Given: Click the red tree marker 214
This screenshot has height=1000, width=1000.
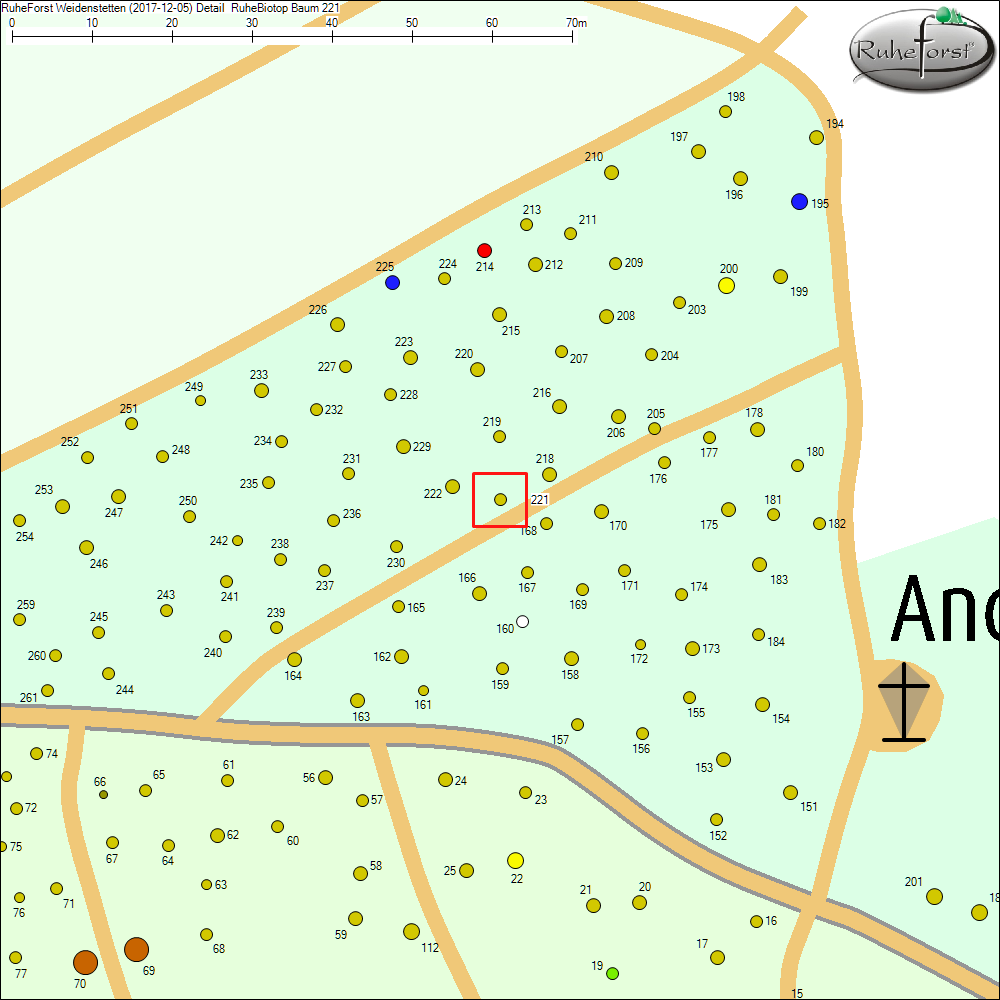Looking at the screenshot, I should 484,250.
